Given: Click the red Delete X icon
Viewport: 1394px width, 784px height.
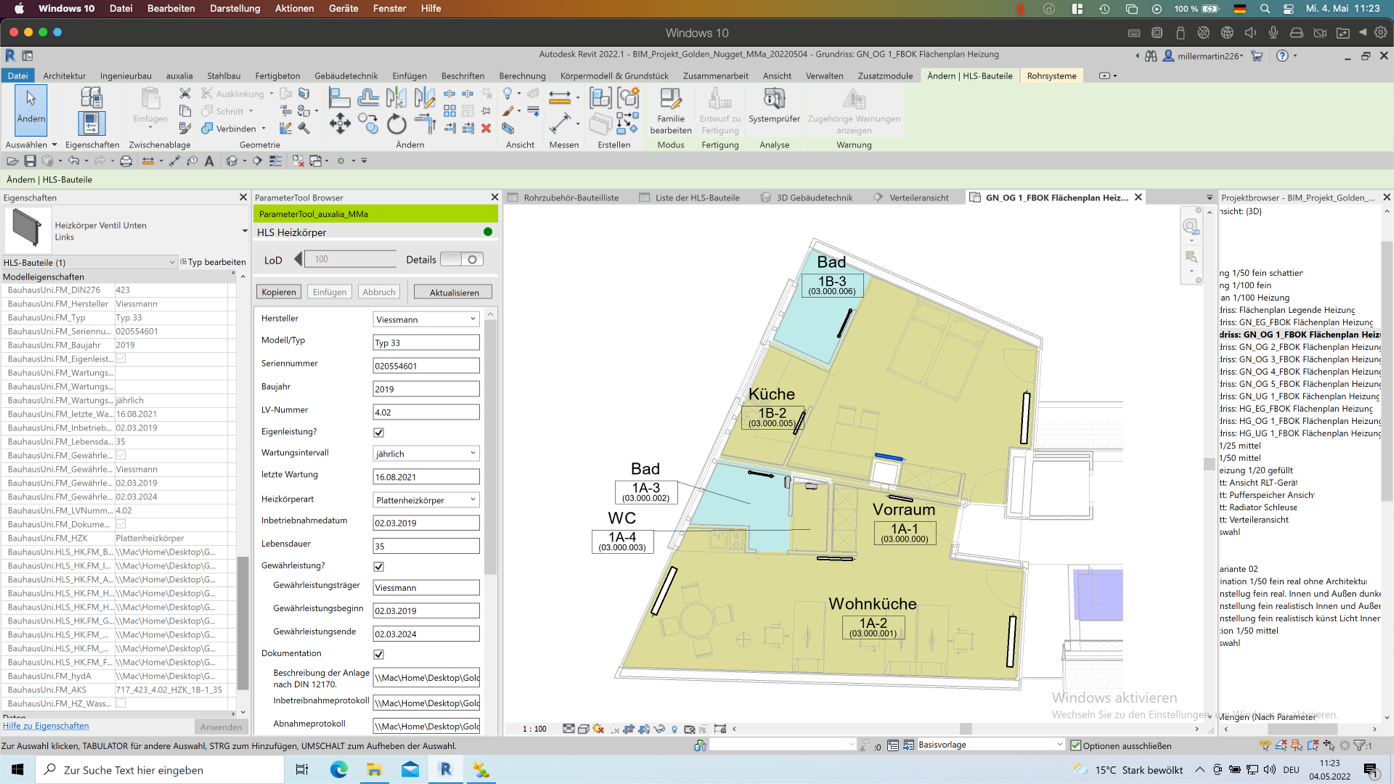Looking at the screenshot, I should click(x=486, y=128).
